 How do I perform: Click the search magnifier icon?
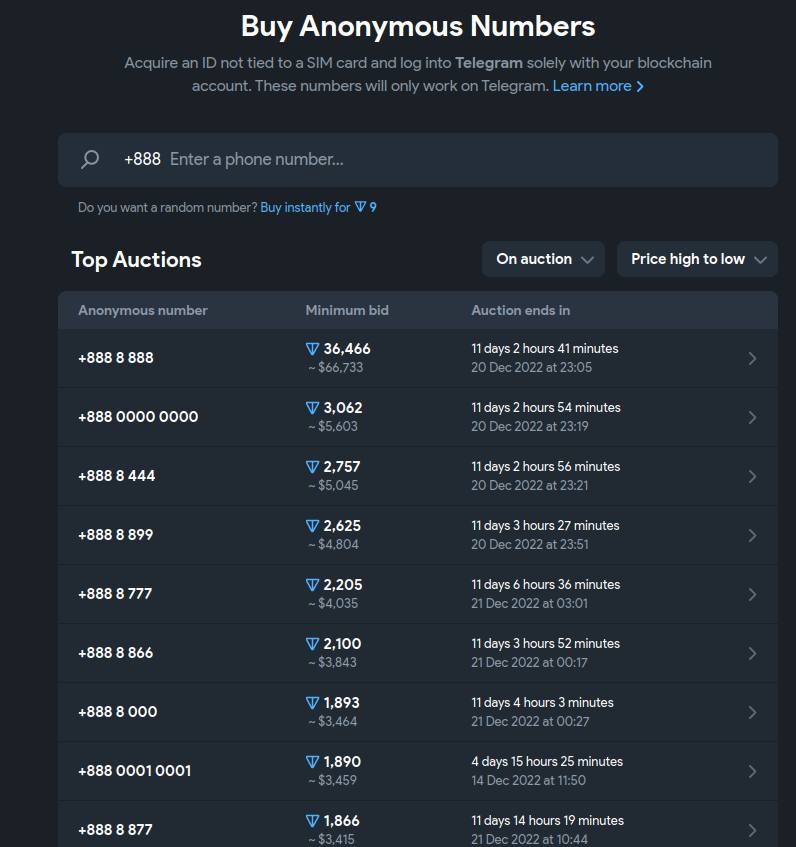(x=90, y=159)
